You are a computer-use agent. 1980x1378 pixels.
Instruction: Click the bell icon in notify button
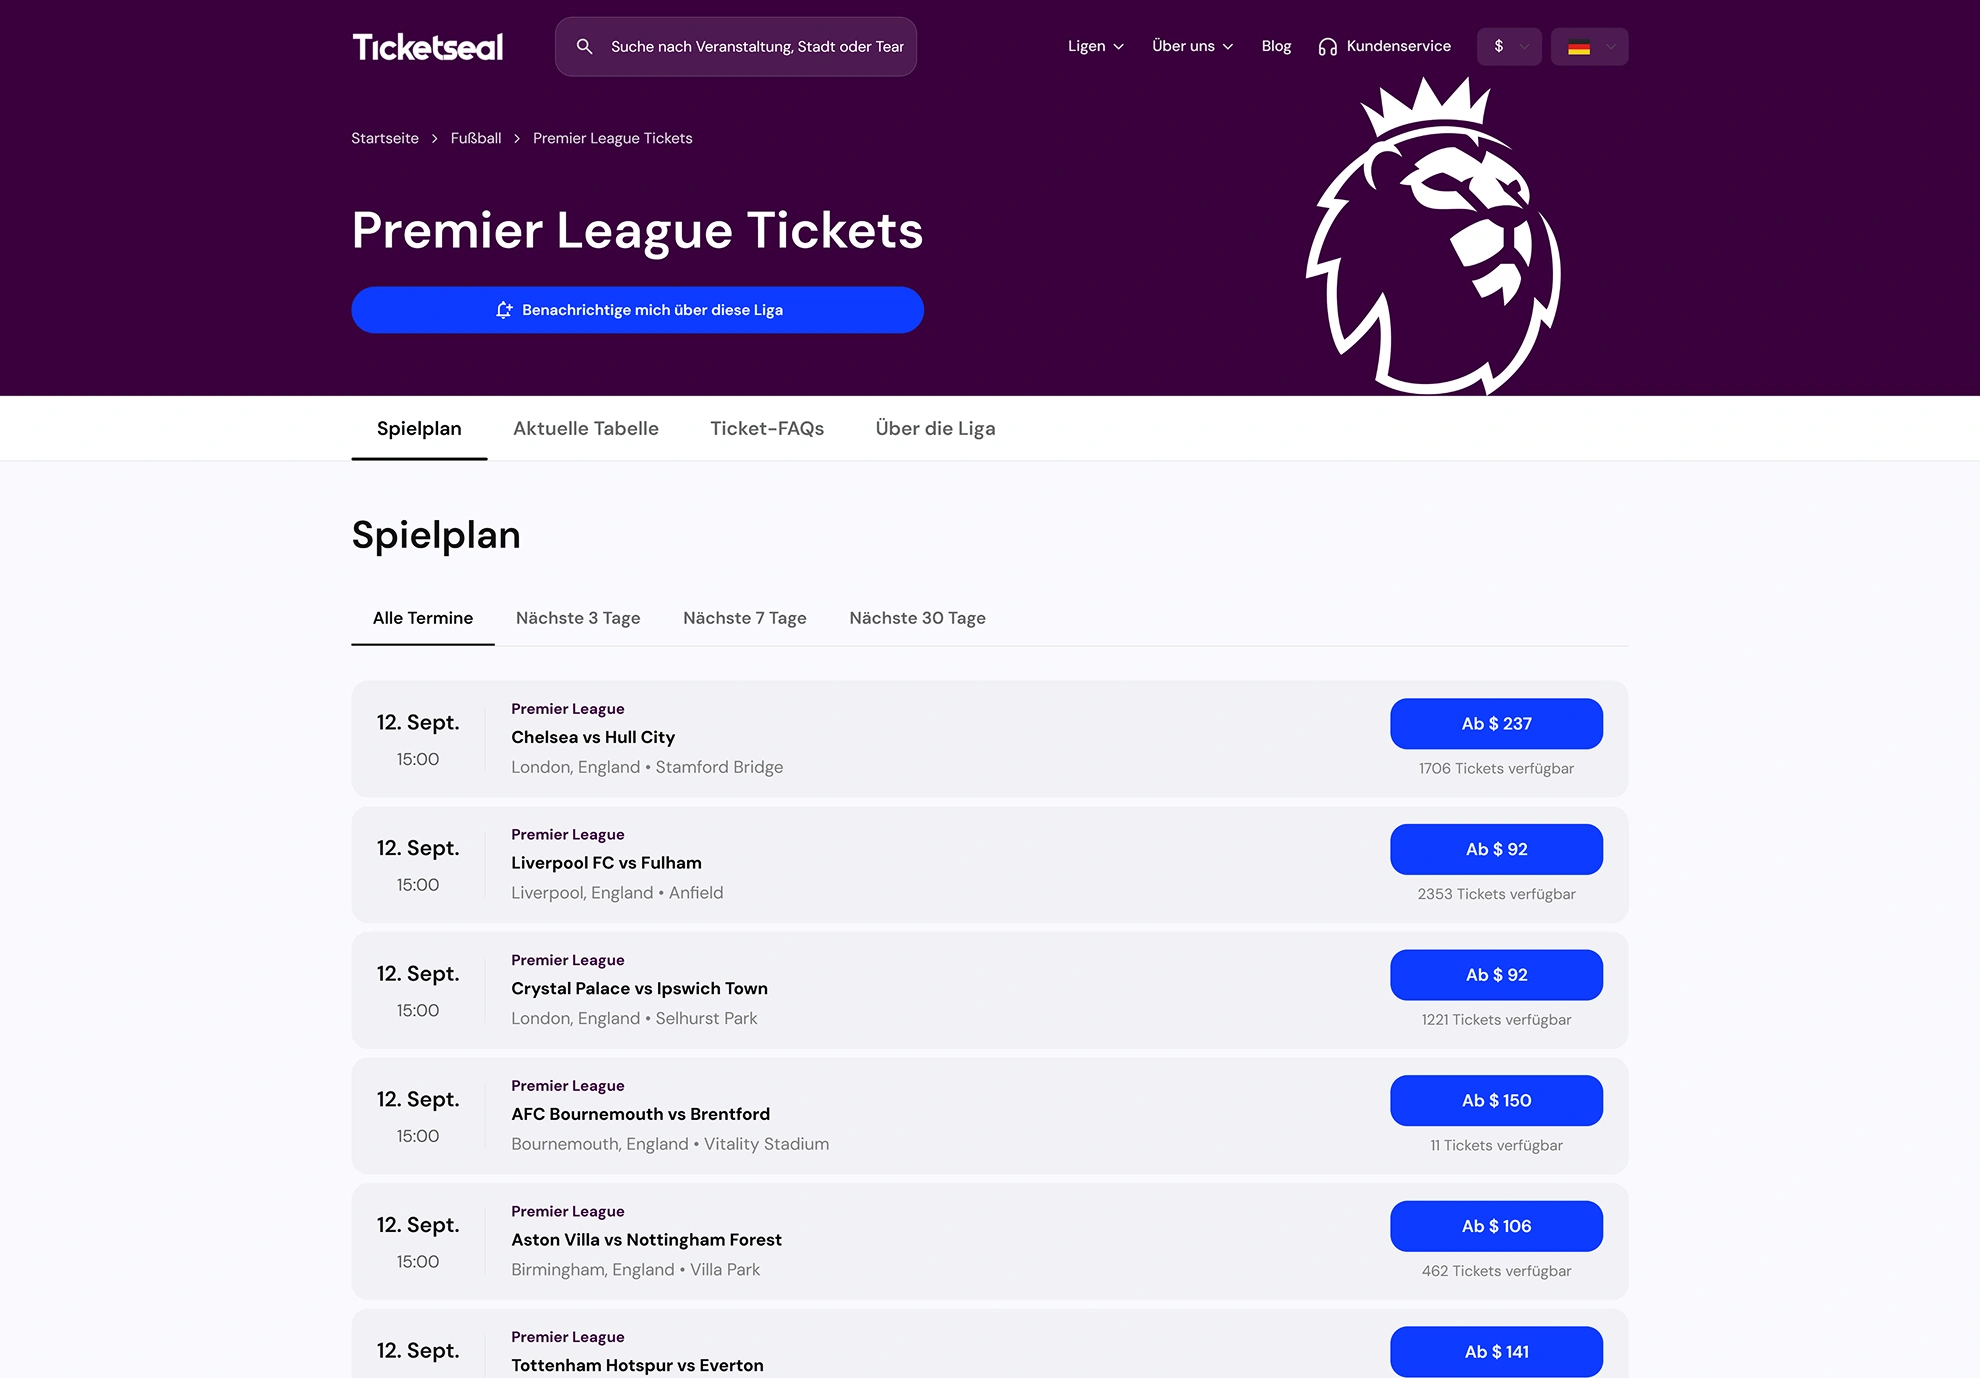[504, 310]
